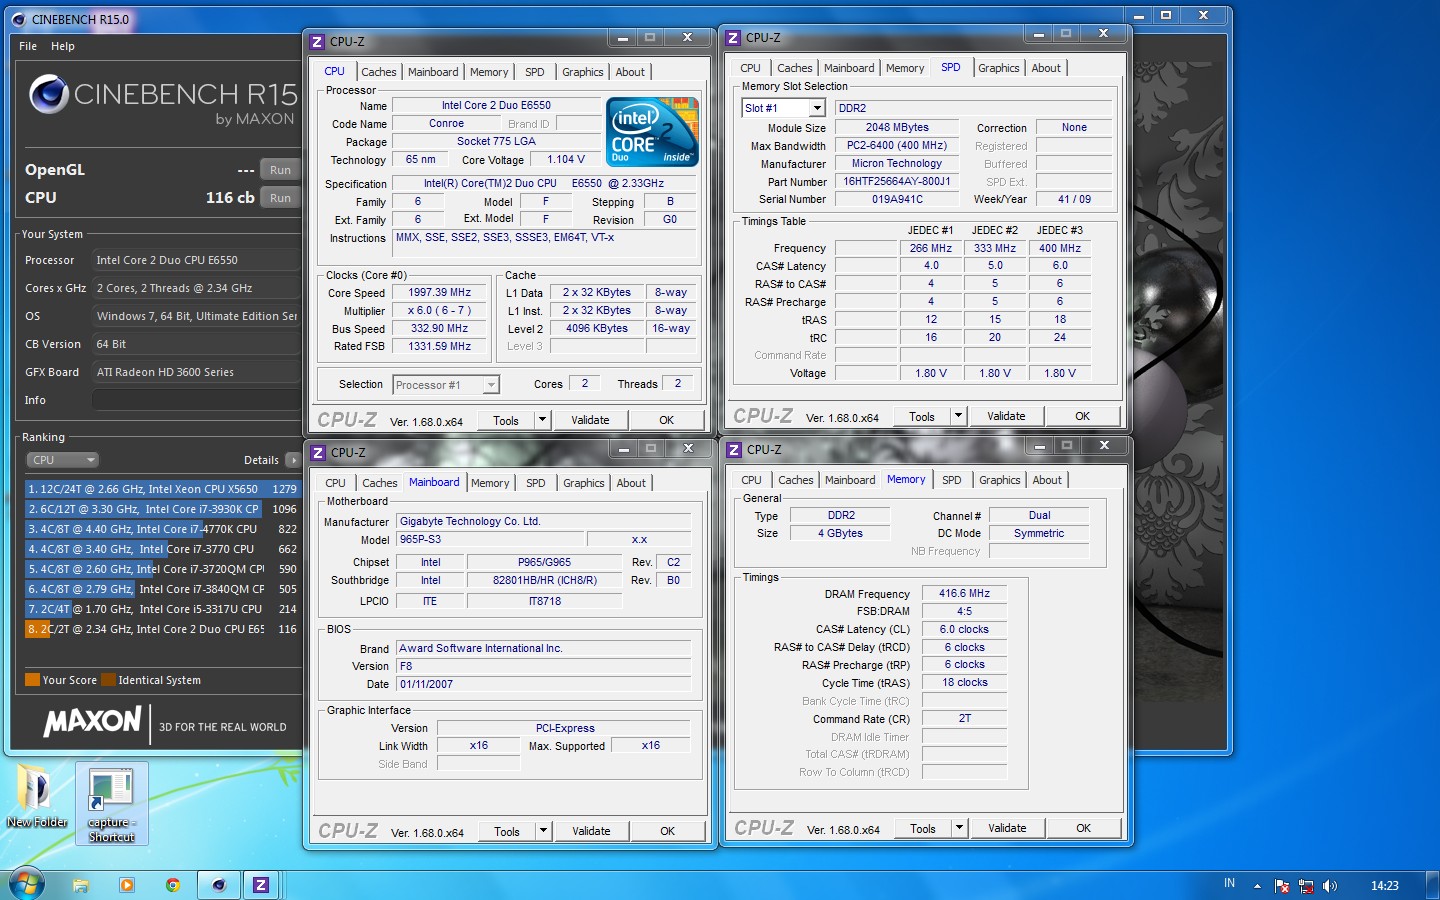Click Tools button in Memory window

coord(923,828)
